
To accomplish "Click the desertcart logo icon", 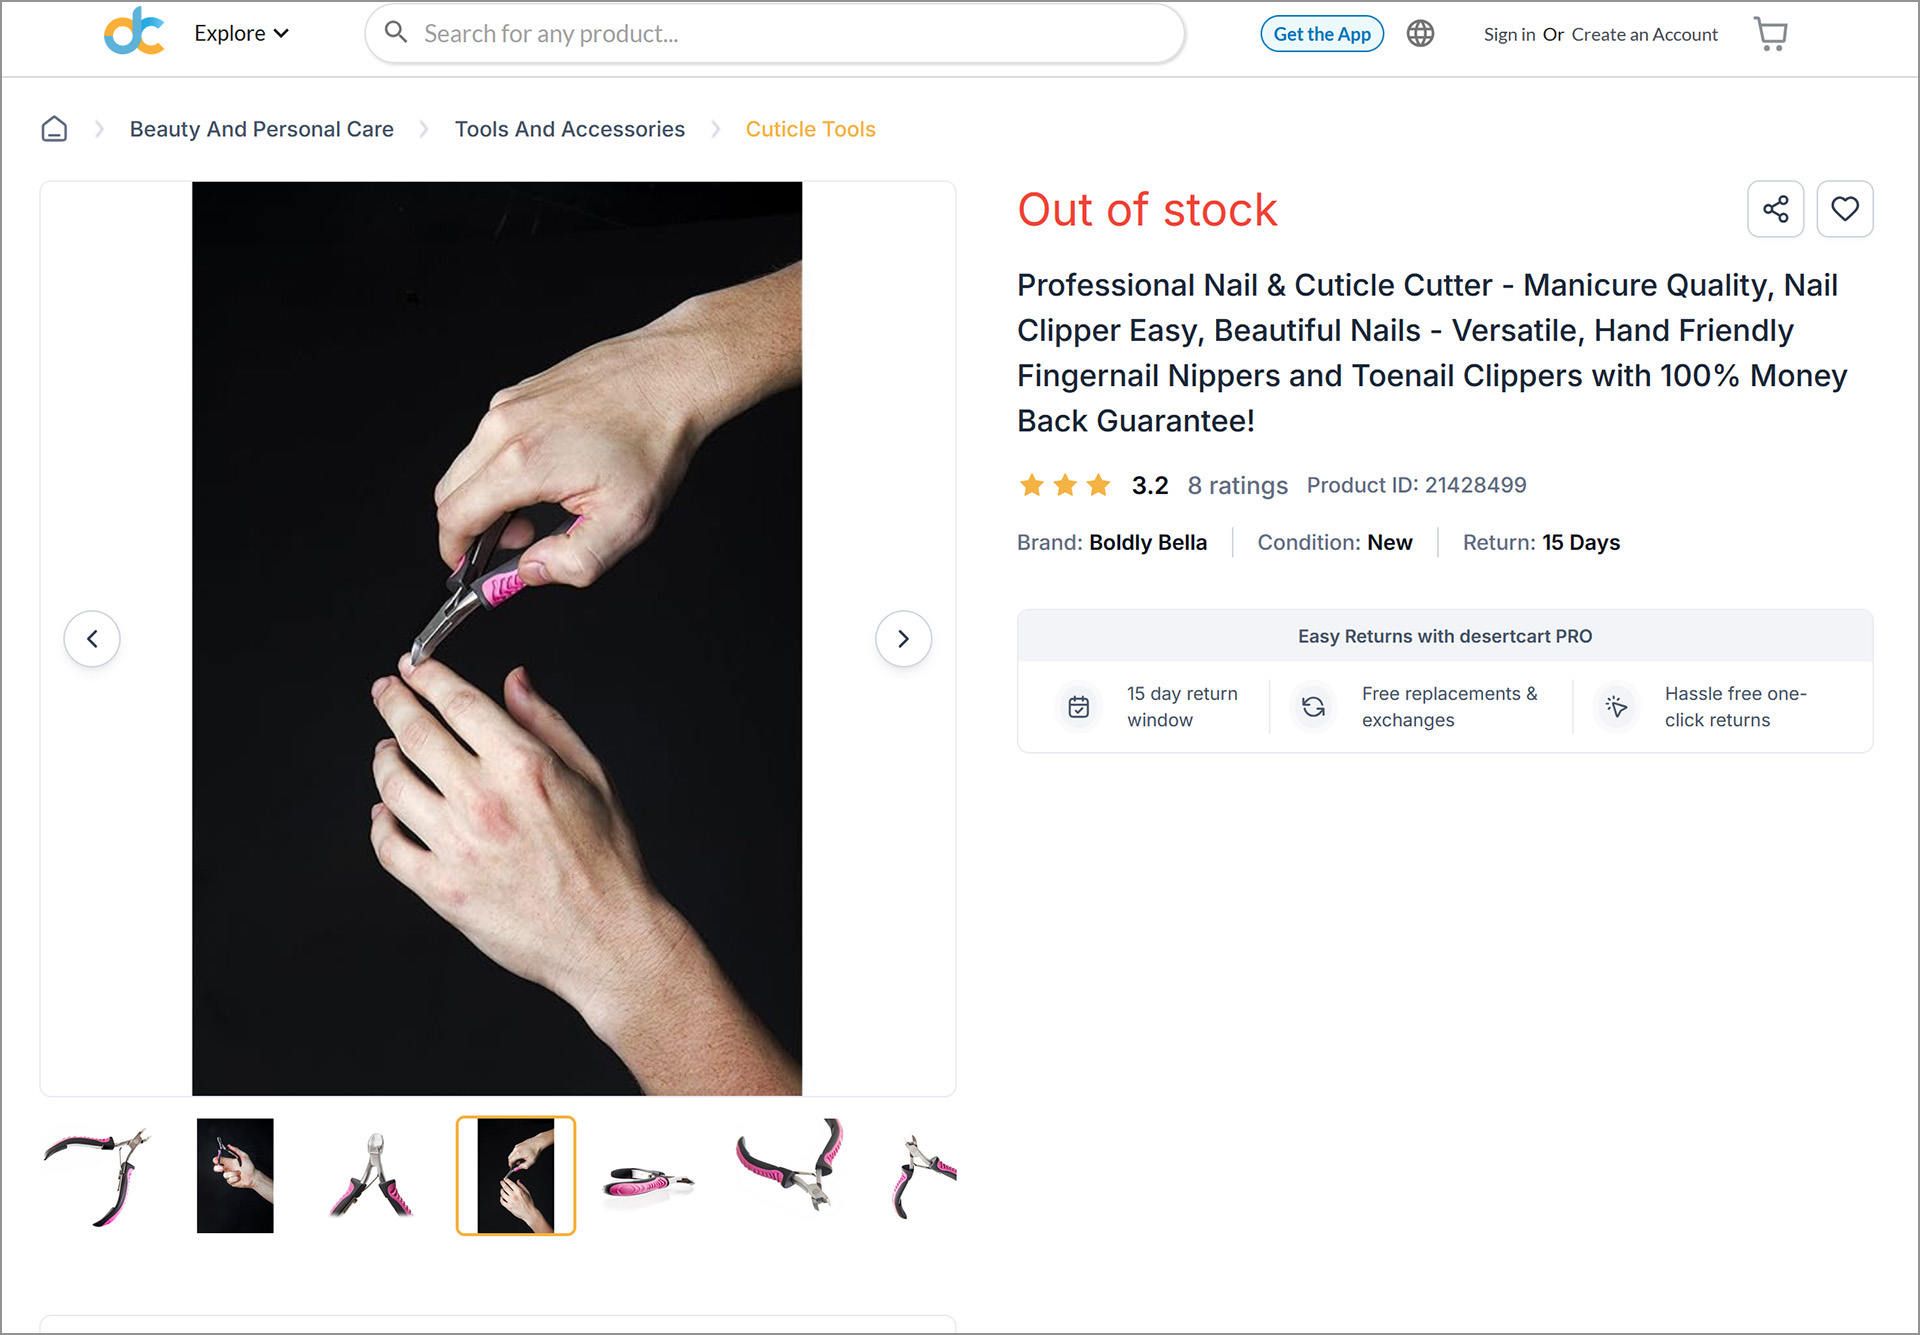I will tap(134, 33).
